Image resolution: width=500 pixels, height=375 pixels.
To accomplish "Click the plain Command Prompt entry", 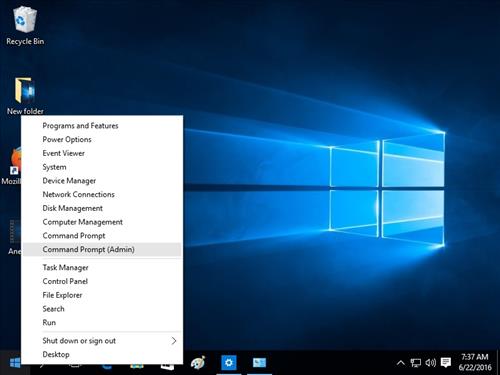I will point(102,236).
